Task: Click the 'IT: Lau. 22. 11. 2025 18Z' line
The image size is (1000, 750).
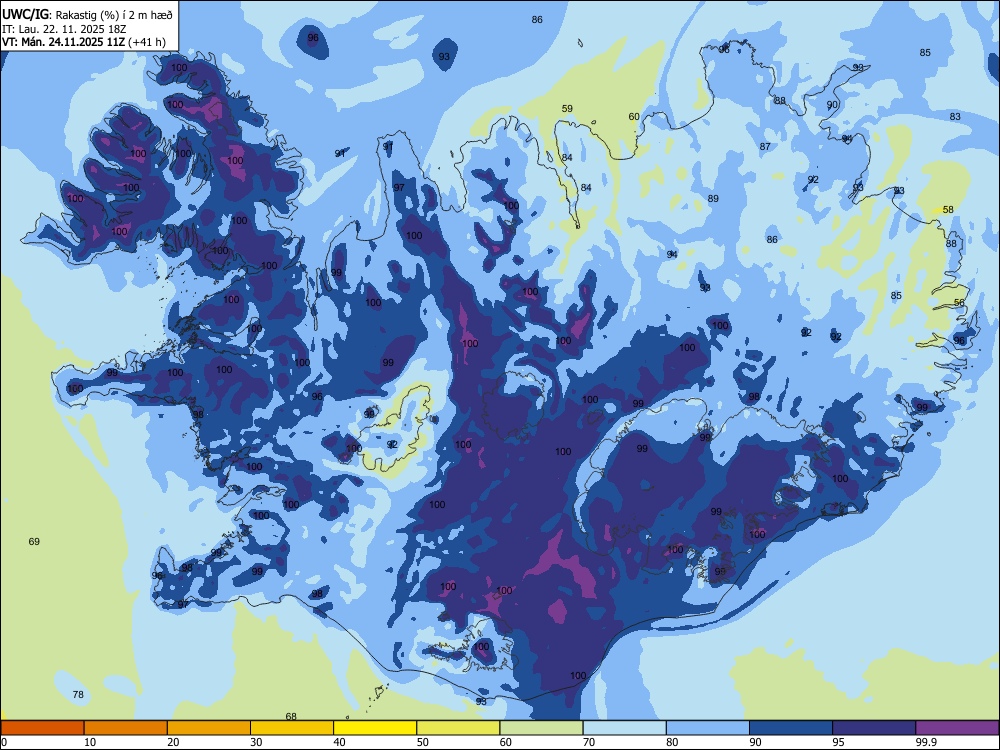Action: pyautogui.click(x=64, y=29)
